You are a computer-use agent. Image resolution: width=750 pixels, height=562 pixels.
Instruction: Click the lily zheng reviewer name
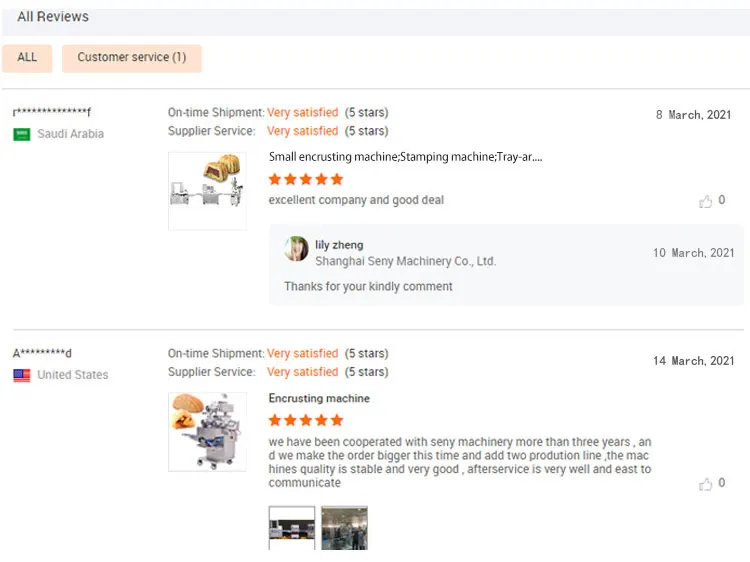coord(339,245)
